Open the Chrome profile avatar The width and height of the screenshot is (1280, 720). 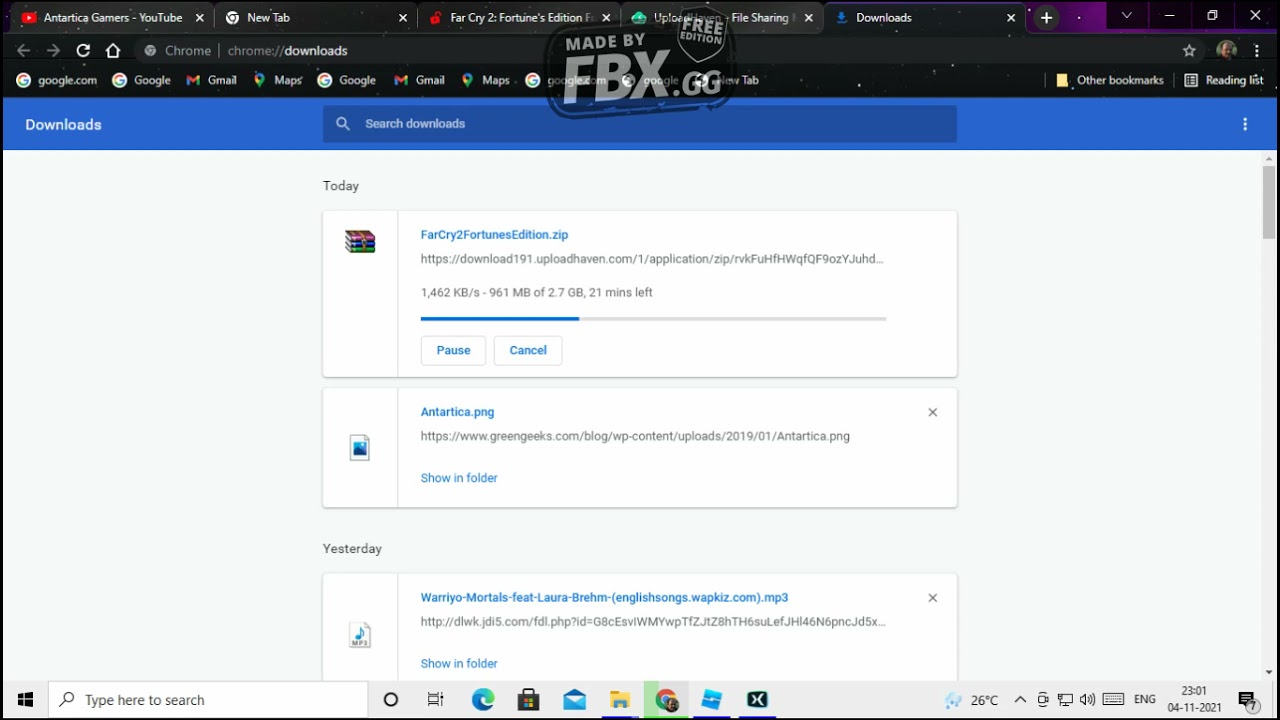[x=1227, y=50]
